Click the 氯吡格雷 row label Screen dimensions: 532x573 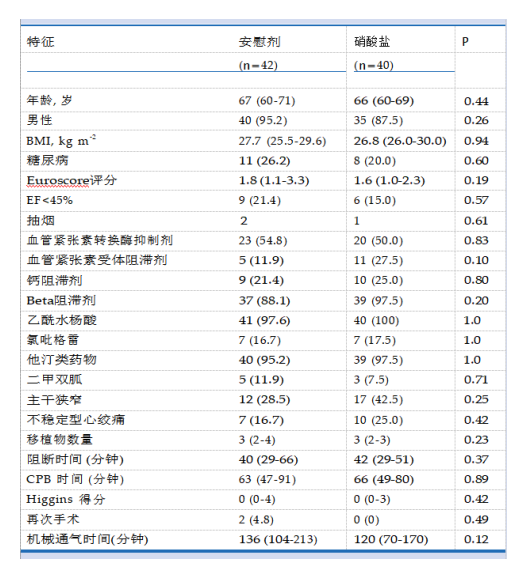pyautogui.click(x=53, y=340)
